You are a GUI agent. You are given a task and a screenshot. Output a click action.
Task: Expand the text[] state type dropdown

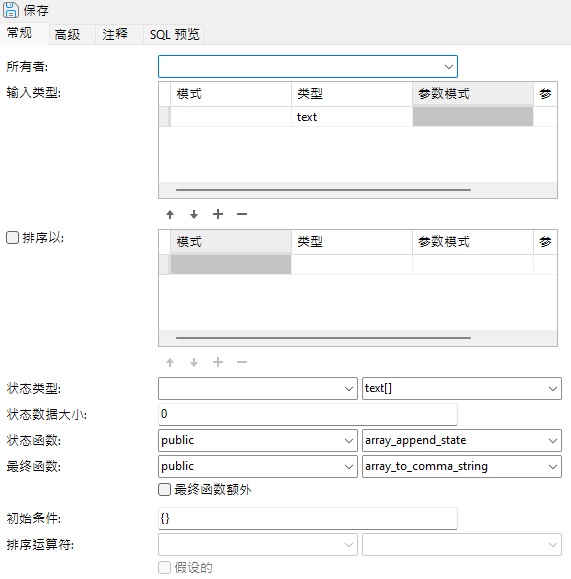462,388
